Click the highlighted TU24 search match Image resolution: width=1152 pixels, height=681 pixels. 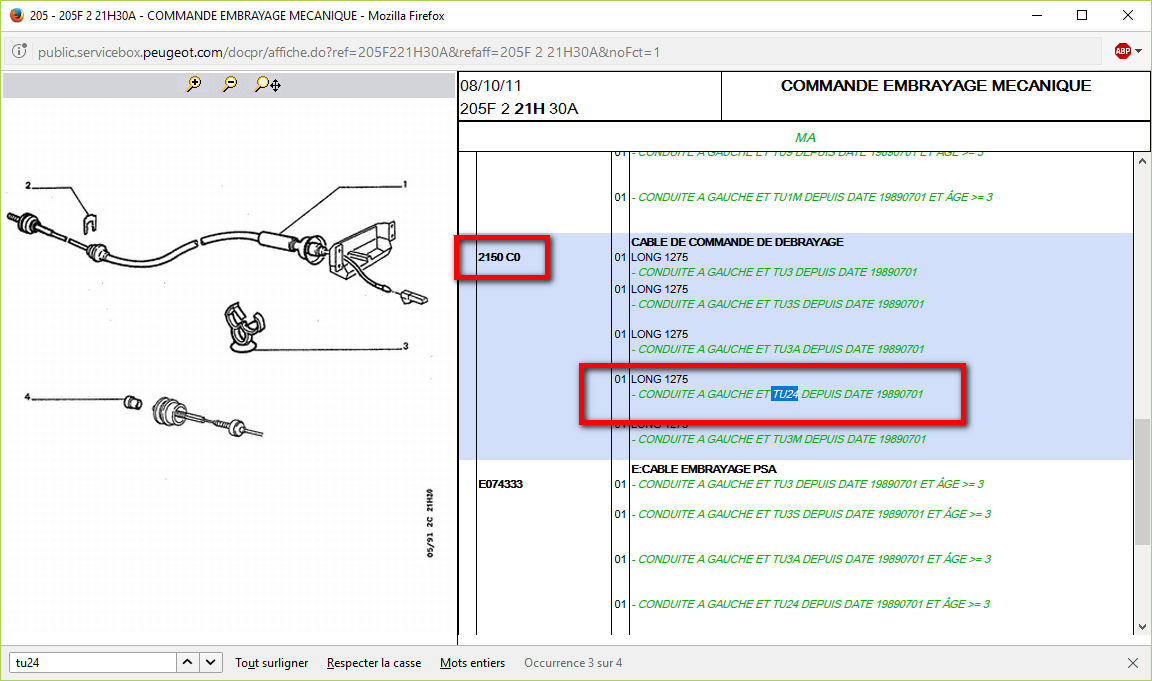click(x=785, y=394)
